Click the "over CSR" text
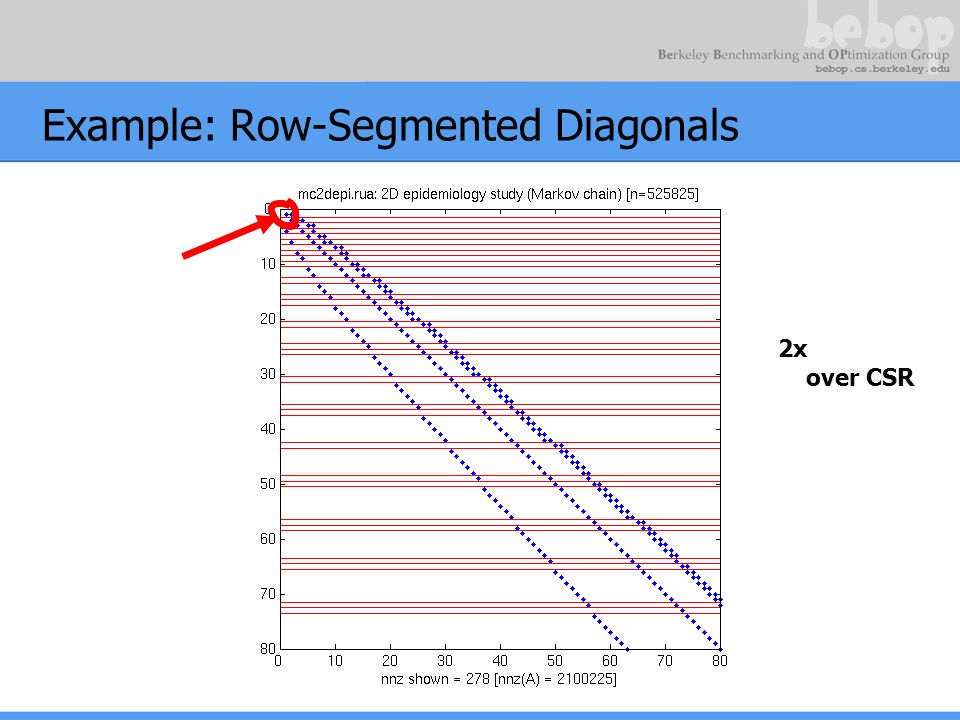This screenshot has height=720, width=960. [860, 378]
